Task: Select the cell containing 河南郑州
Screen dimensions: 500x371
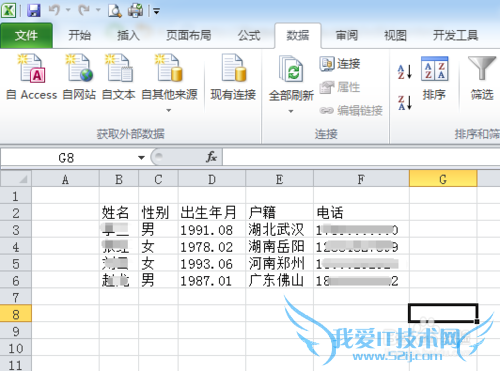Action: coord(279,264)
